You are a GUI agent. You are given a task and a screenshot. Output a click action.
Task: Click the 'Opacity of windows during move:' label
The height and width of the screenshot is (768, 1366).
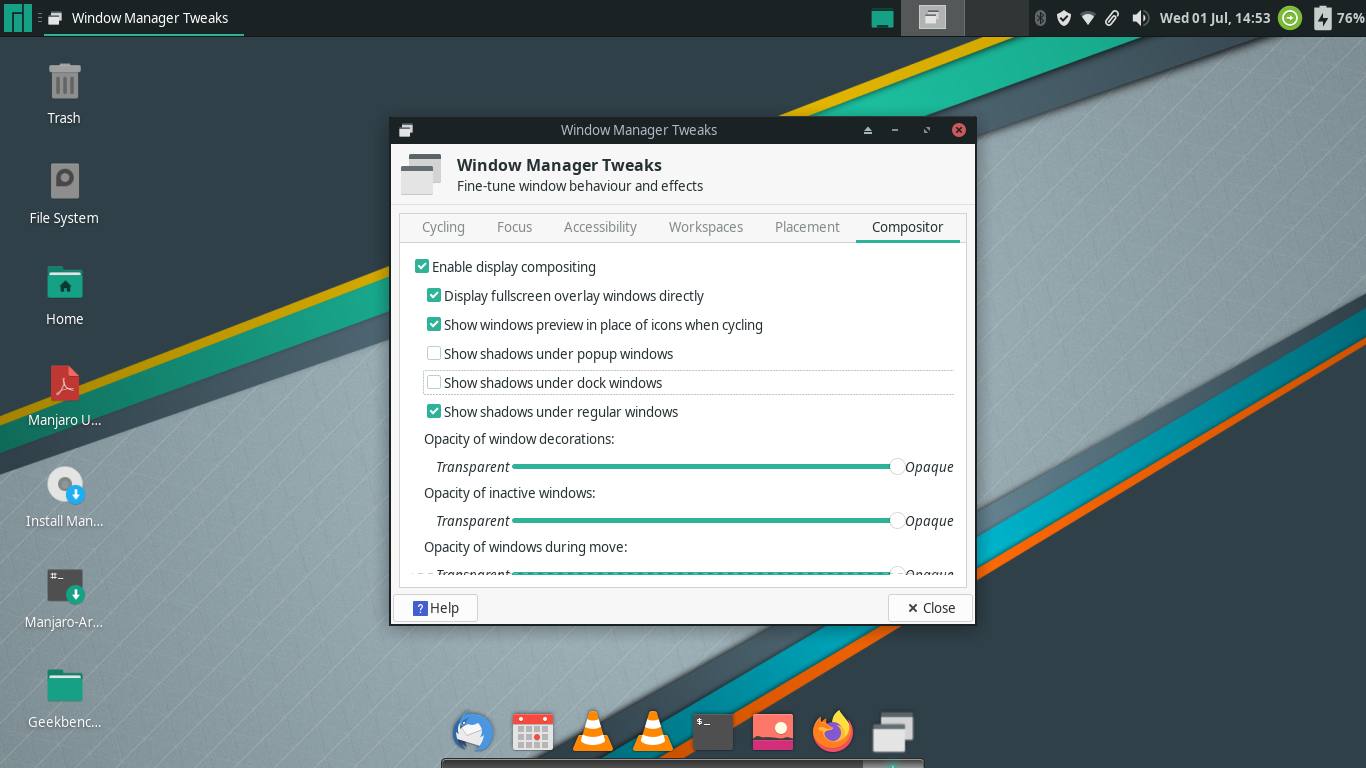point(526,547)
